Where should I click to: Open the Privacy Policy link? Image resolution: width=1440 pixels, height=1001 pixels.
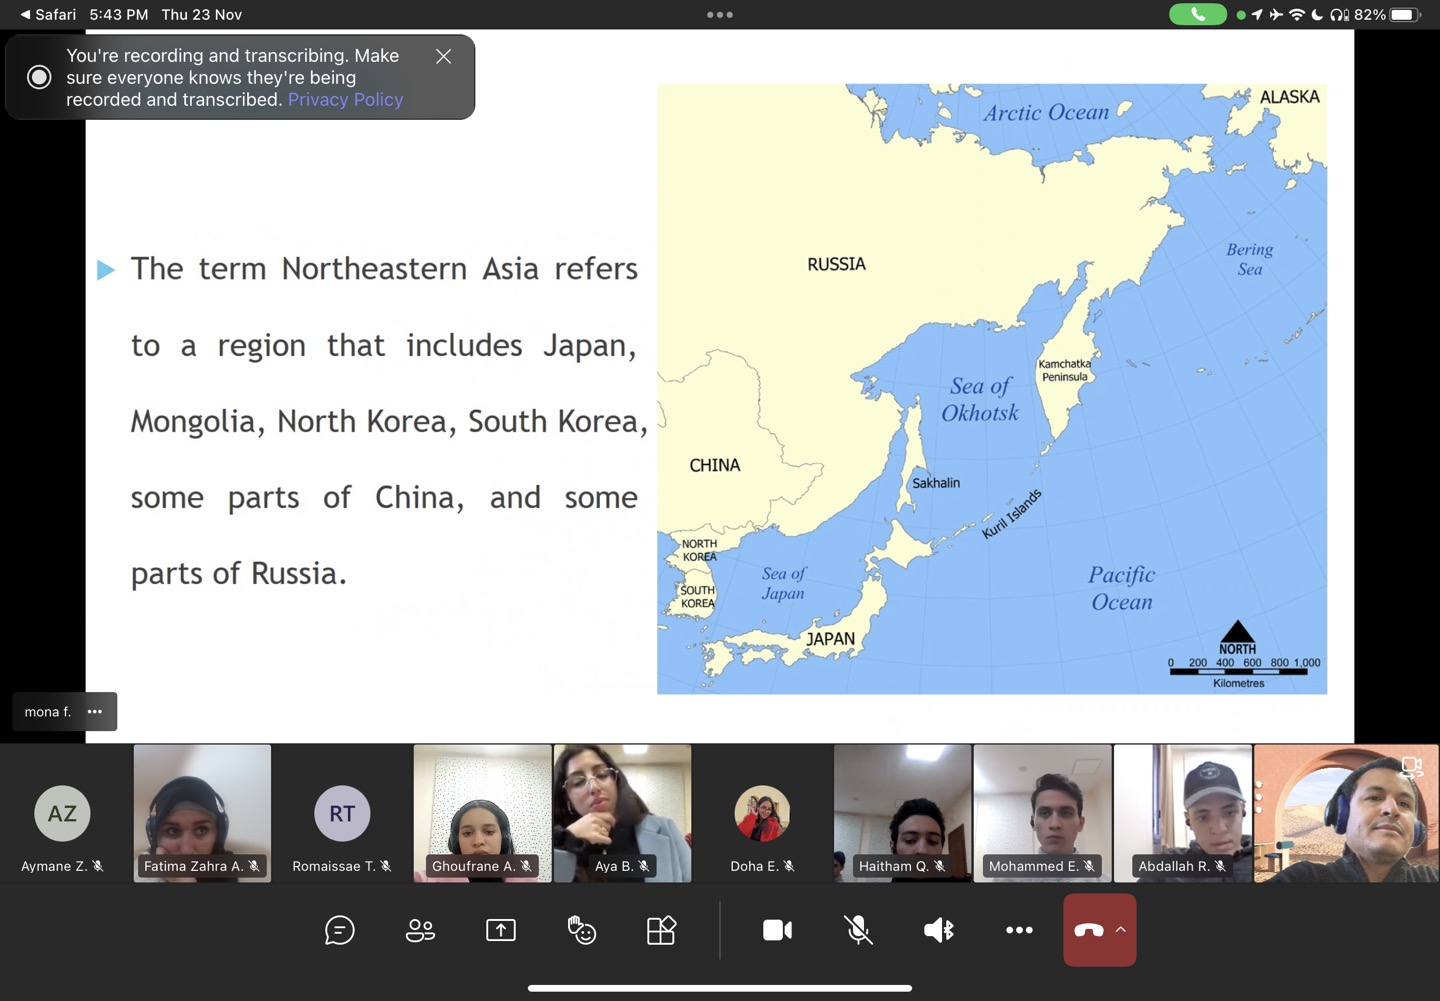[345, 100]
